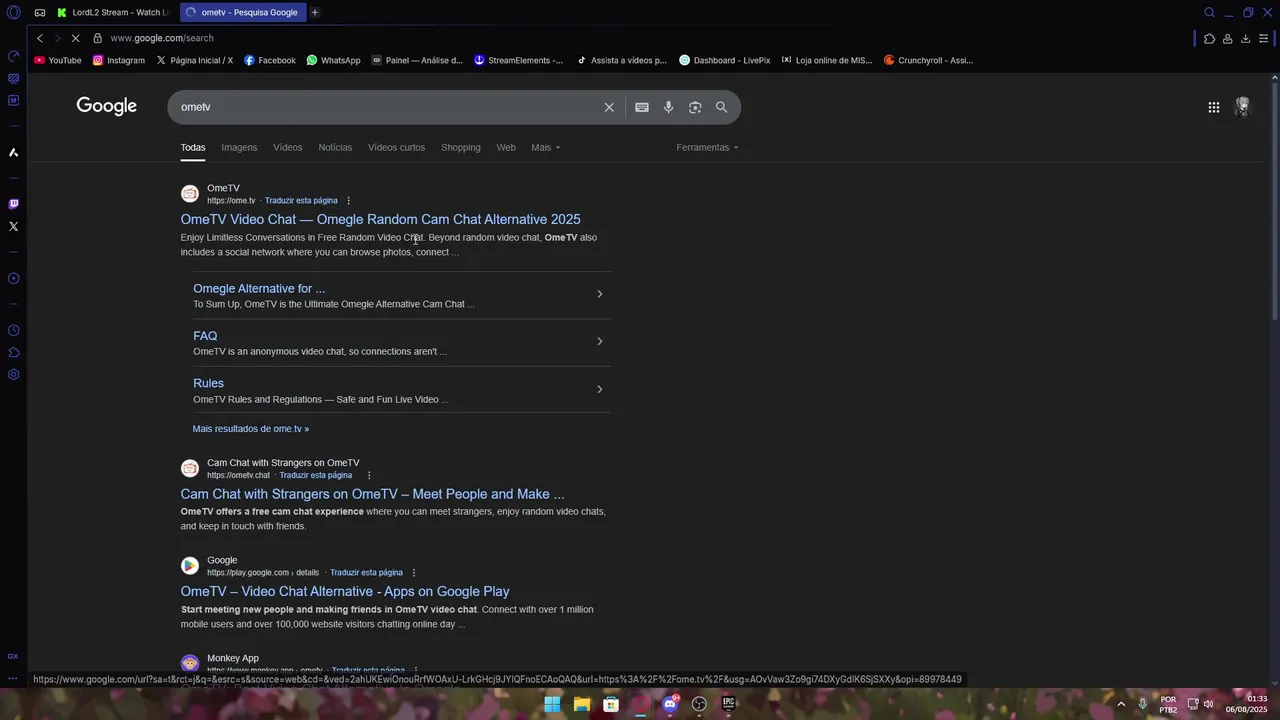Open the Instagram bookmark
The image size is (1280, 720).
click(119, 60)
